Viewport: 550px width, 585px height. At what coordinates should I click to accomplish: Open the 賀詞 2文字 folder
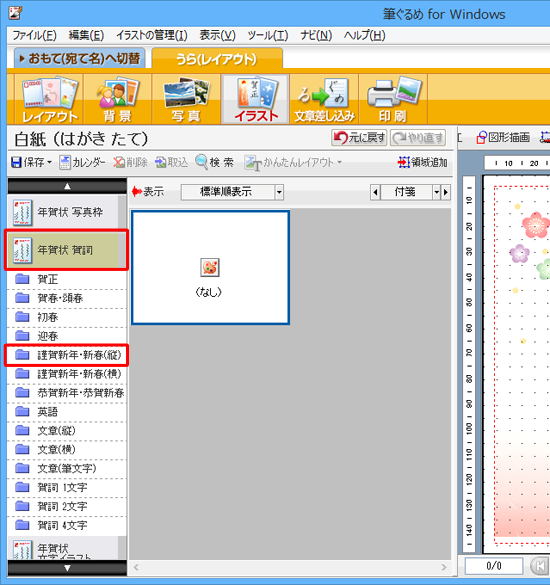tap(66, 507)
